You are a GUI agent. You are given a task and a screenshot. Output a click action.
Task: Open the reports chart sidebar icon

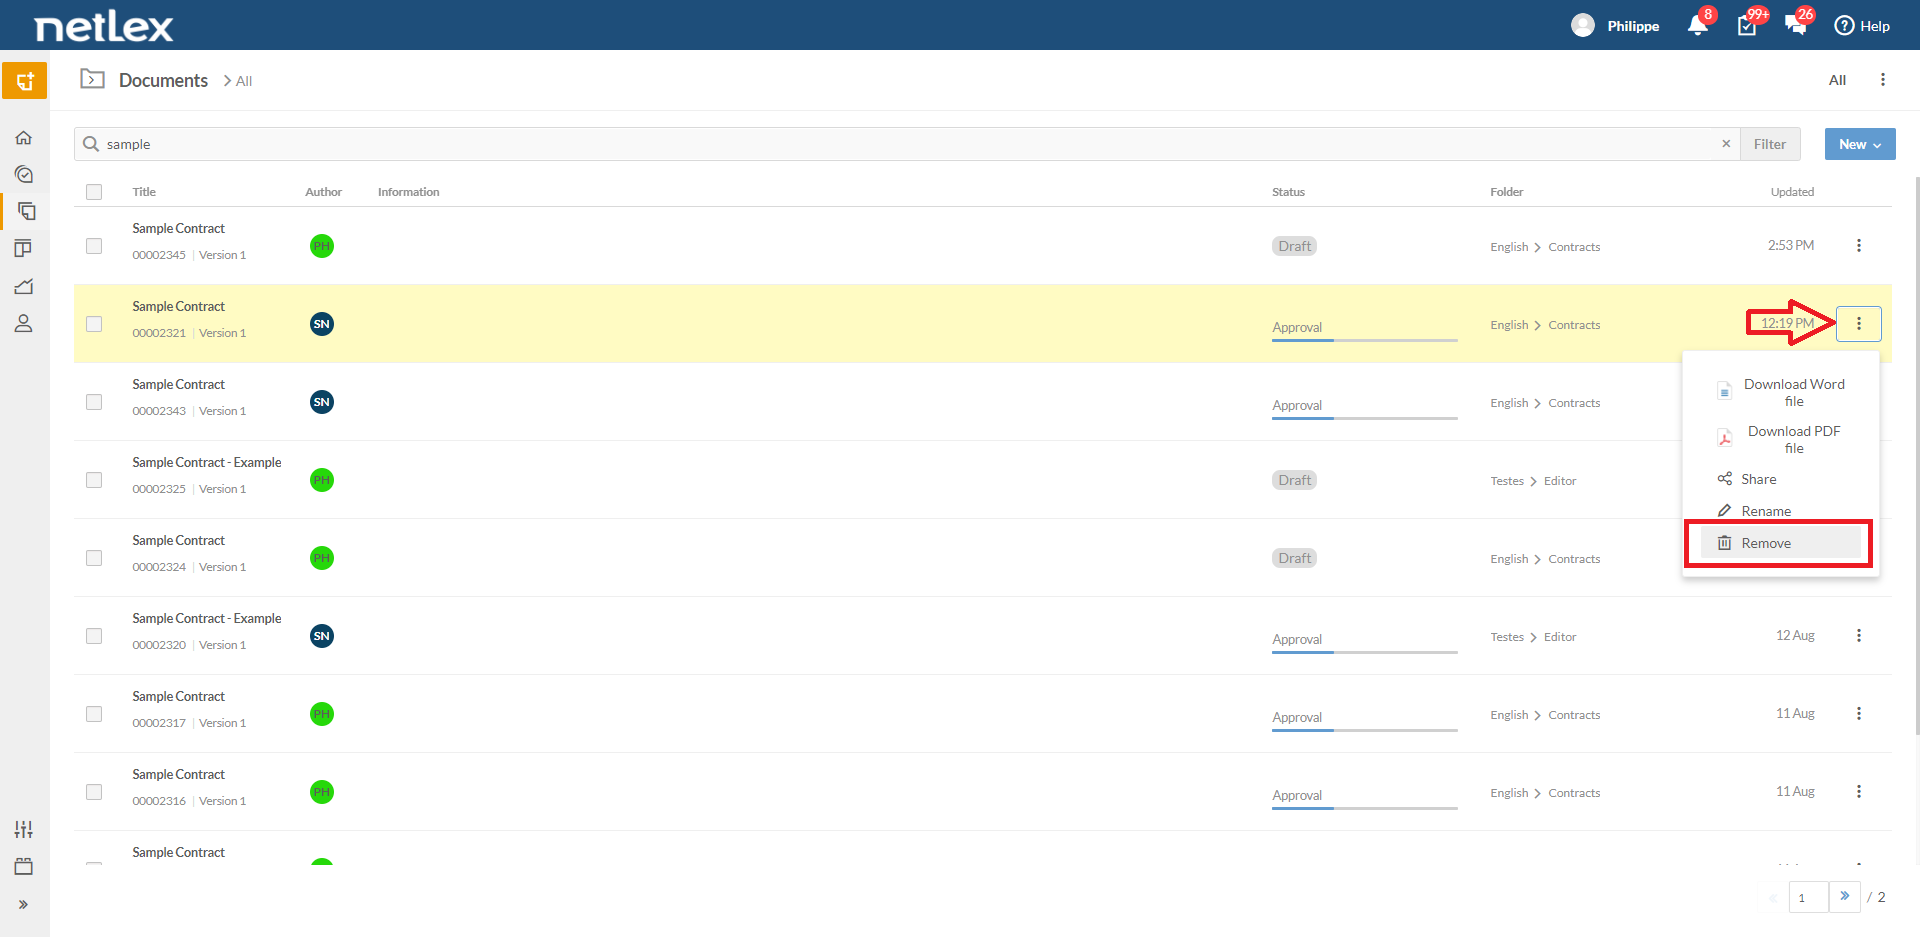(x=24, y=286)
